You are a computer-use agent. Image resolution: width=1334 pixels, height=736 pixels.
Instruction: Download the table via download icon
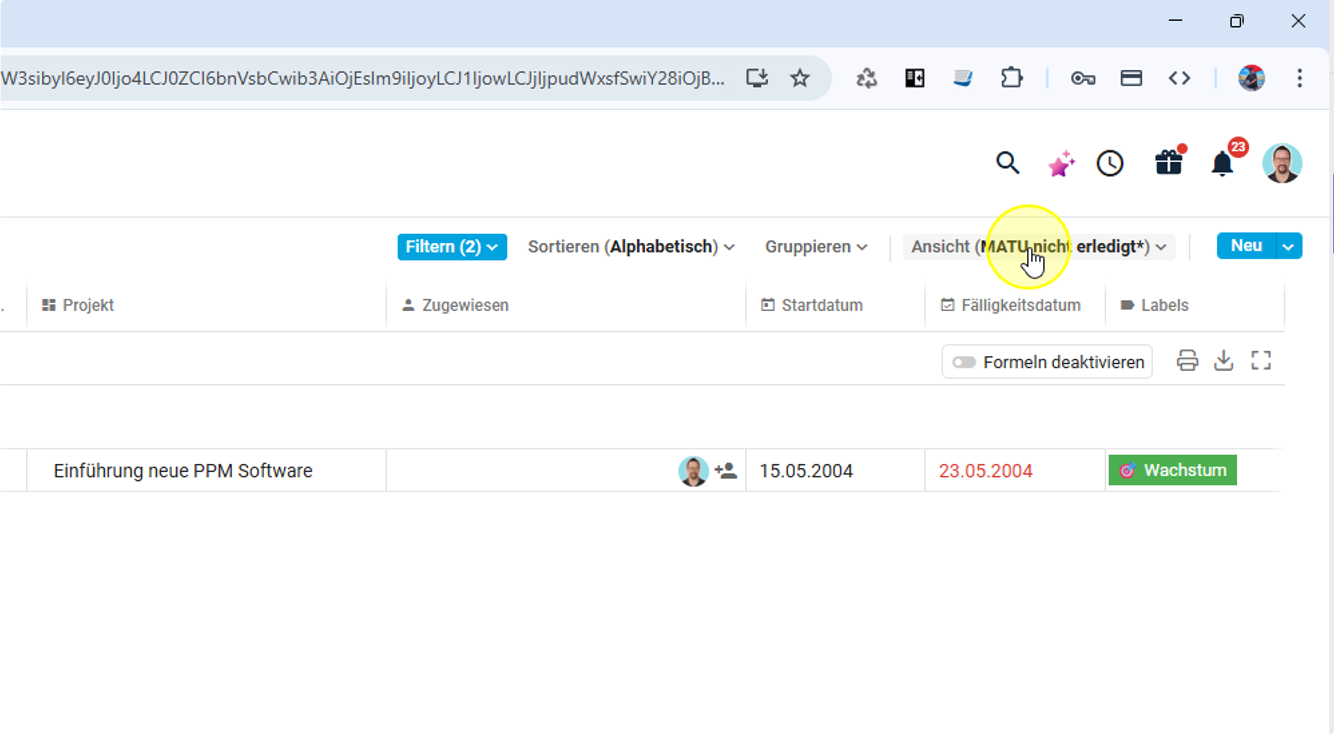coord(1223,361)
